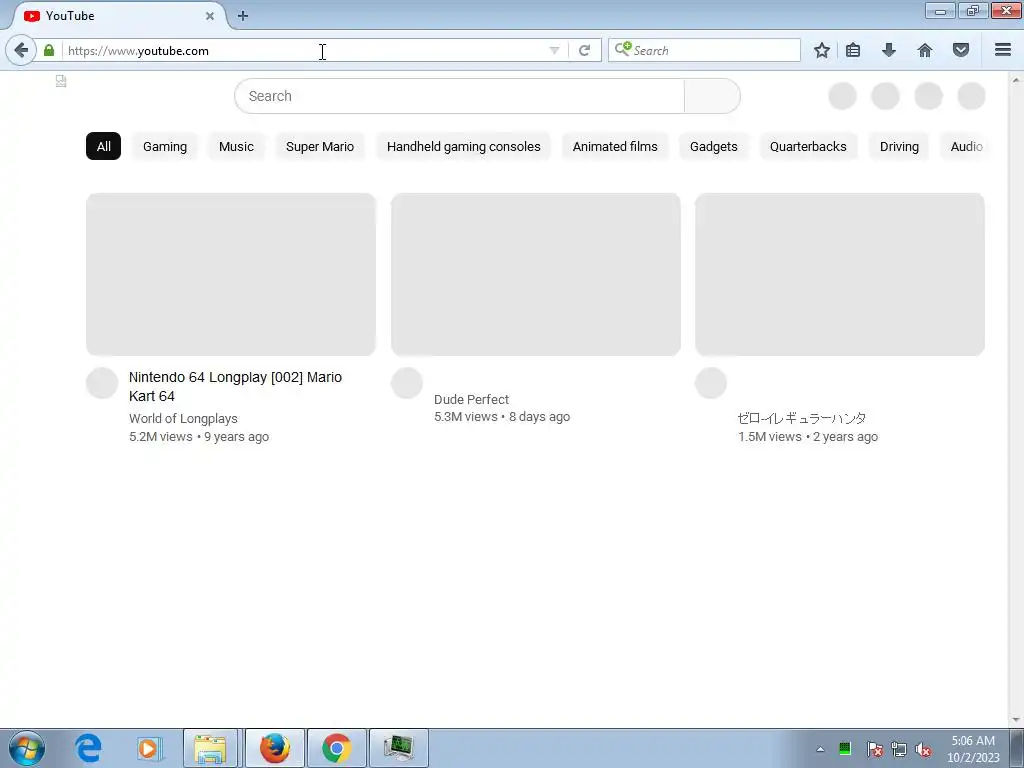Launch Internet Explorer from the taskbar

(88, 748)
